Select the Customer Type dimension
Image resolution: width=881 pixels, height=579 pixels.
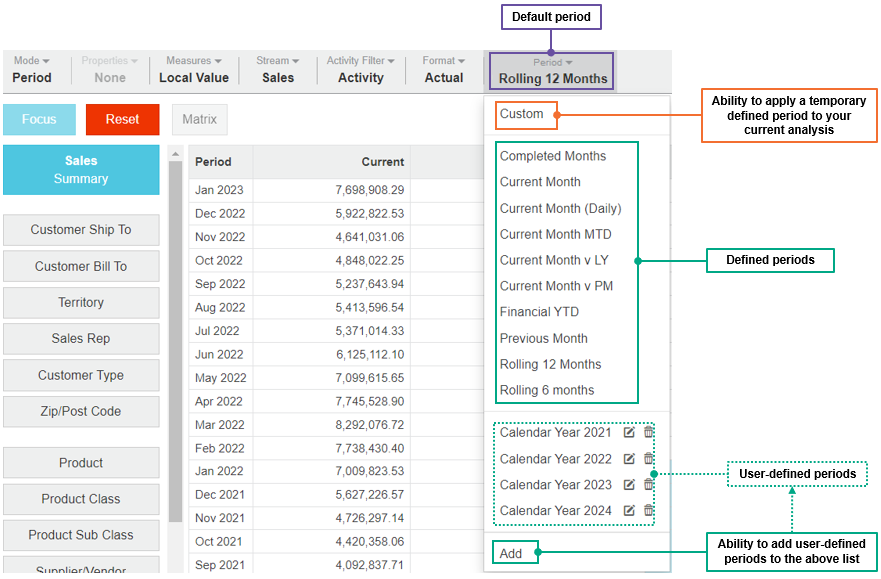[81, 375]
